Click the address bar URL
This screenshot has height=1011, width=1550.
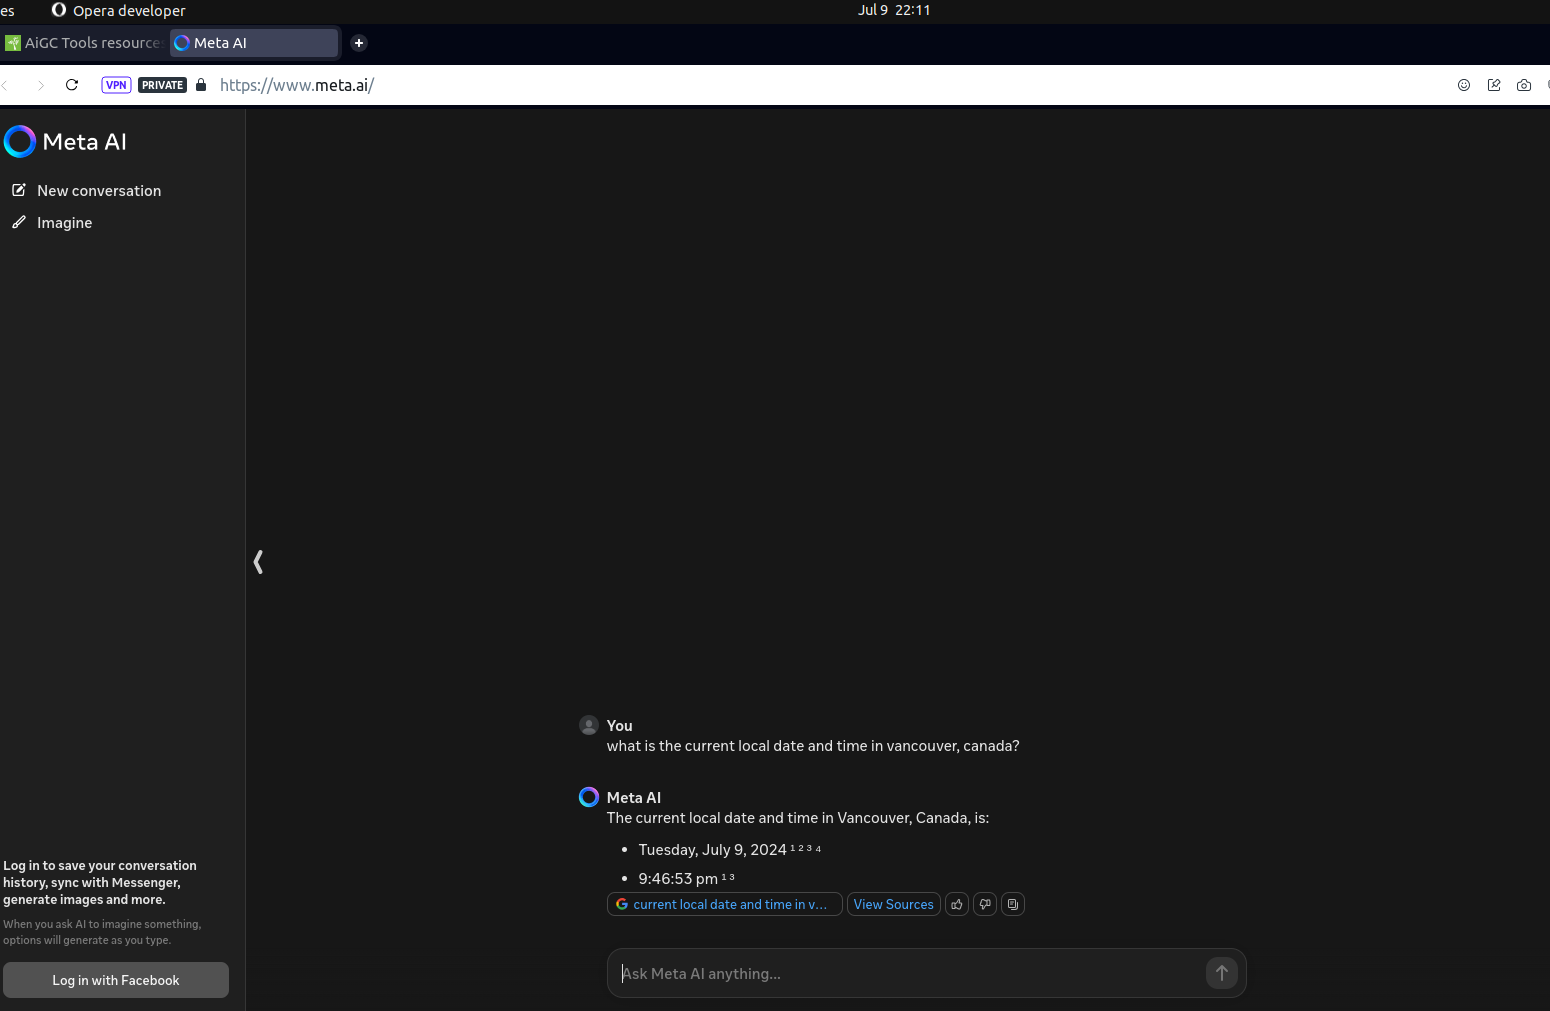tap(297, 85)
